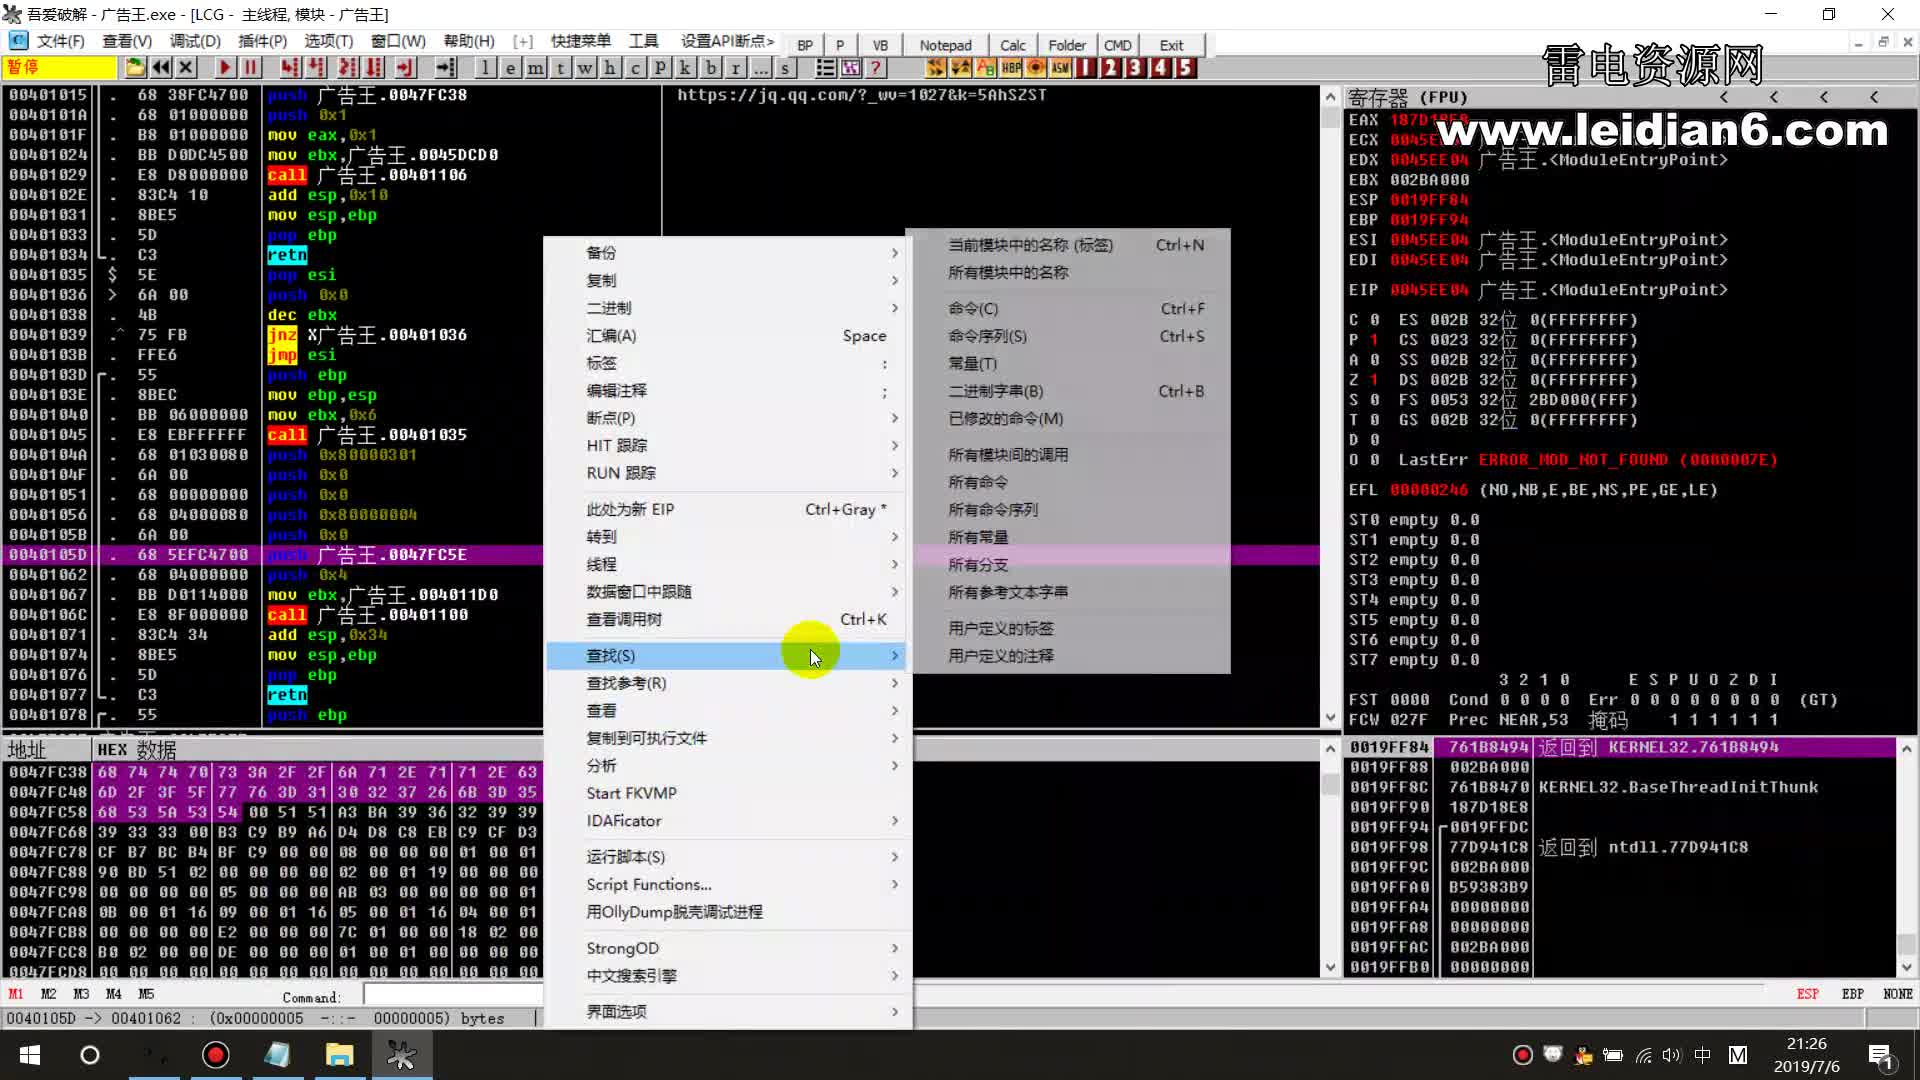1920x1080 pixels.
Task: Expand the 二进制 submenu in the context menu
Action: [x=727, y=308]
